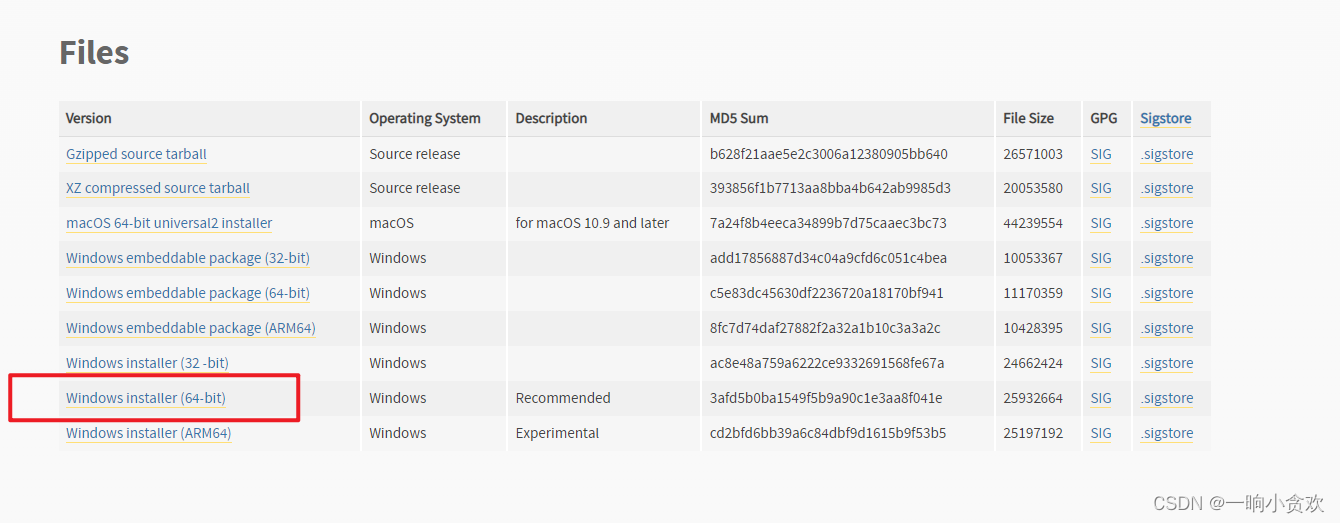Click SIG link for macOS installer
The height and width of the screenshot is (523, 1340).
click(1101, 223)
